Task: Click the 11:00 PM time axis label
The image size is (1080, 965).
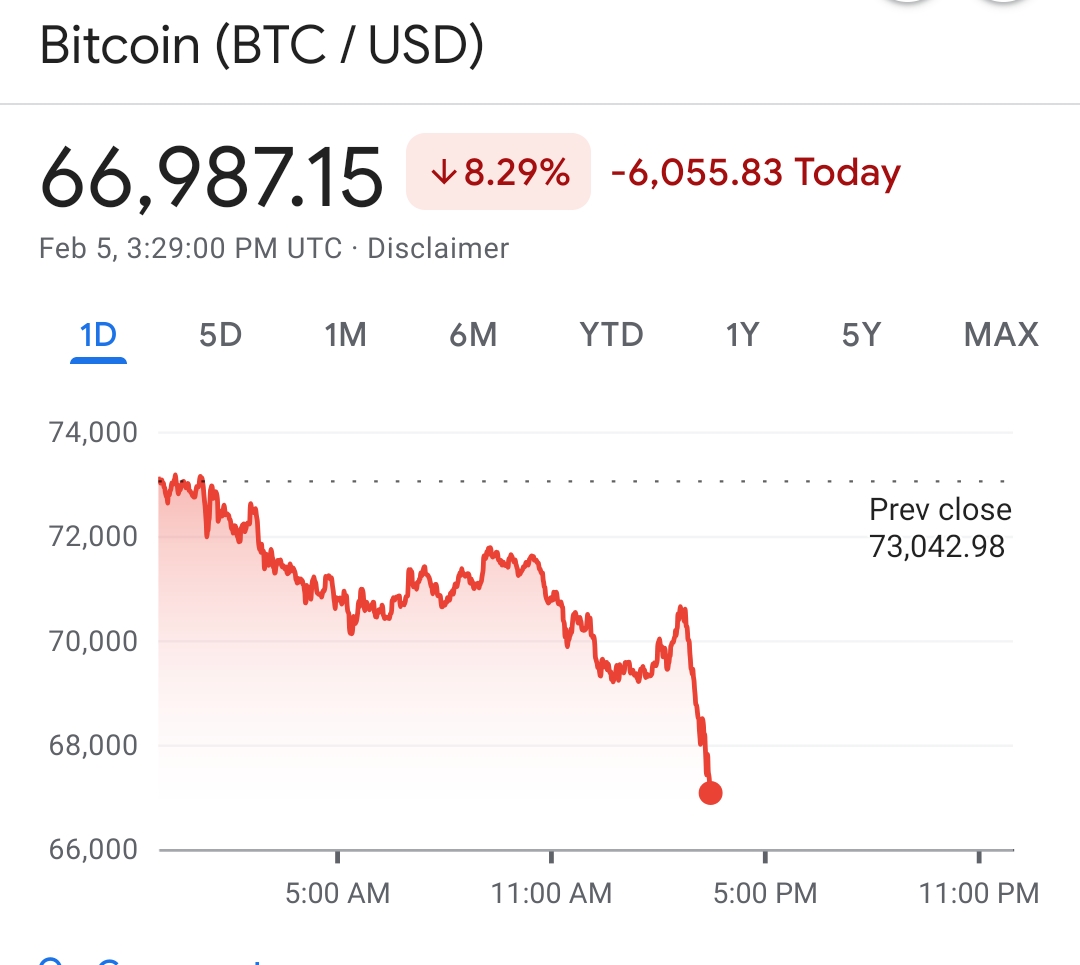Action: click(x=978, y=893)
